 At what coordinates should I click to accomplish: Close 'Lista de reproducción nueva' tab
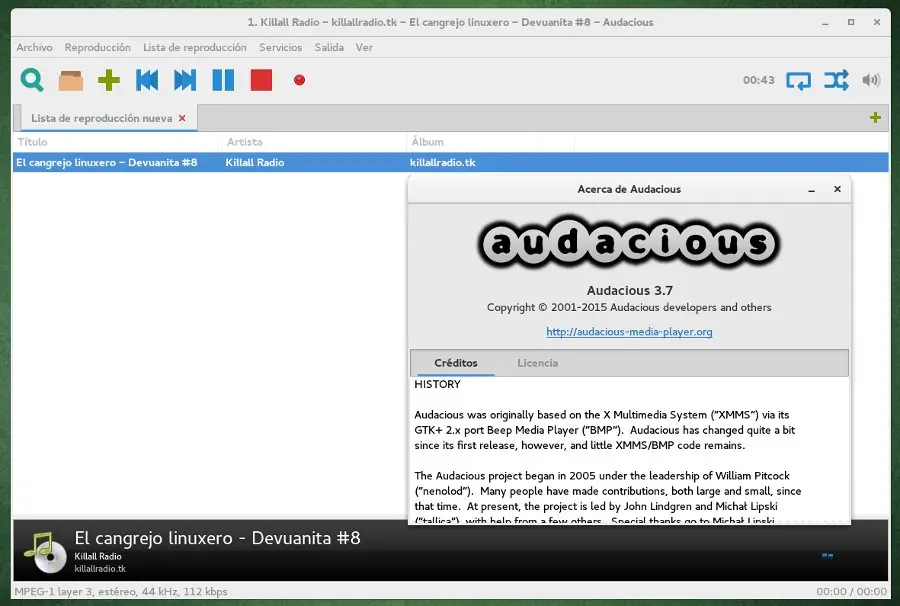click(x=182, y=118)
